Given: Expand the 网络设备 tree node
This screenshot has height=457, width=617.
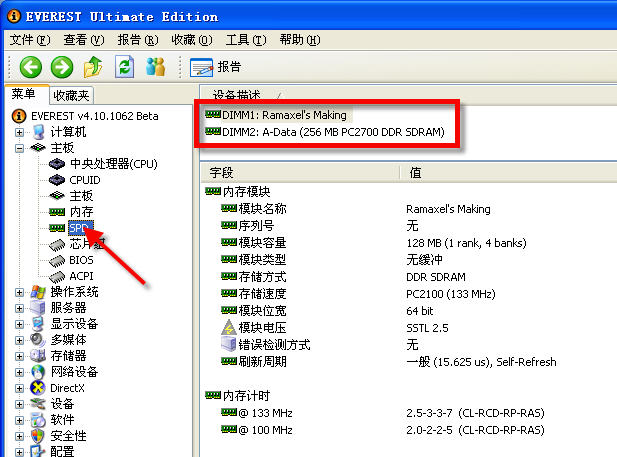Looking at the screenshot, I should pyautogui.click(x=19, y=372).
